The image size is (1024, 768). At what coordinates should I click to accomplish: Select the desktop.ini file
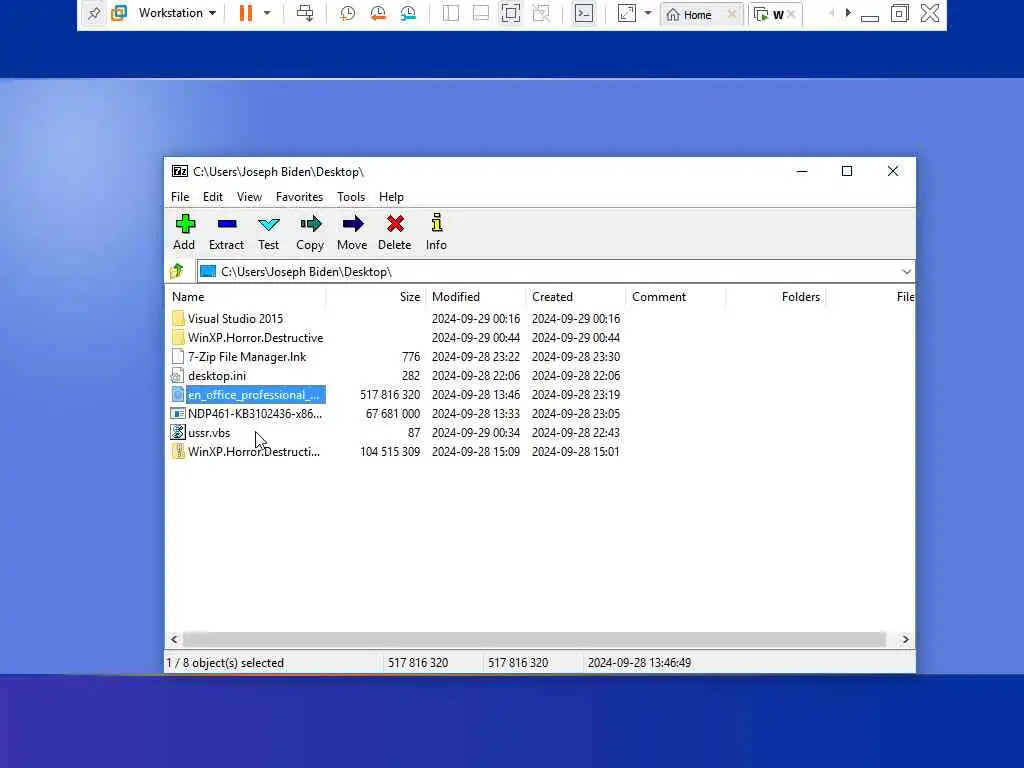(x=217, y=376)
